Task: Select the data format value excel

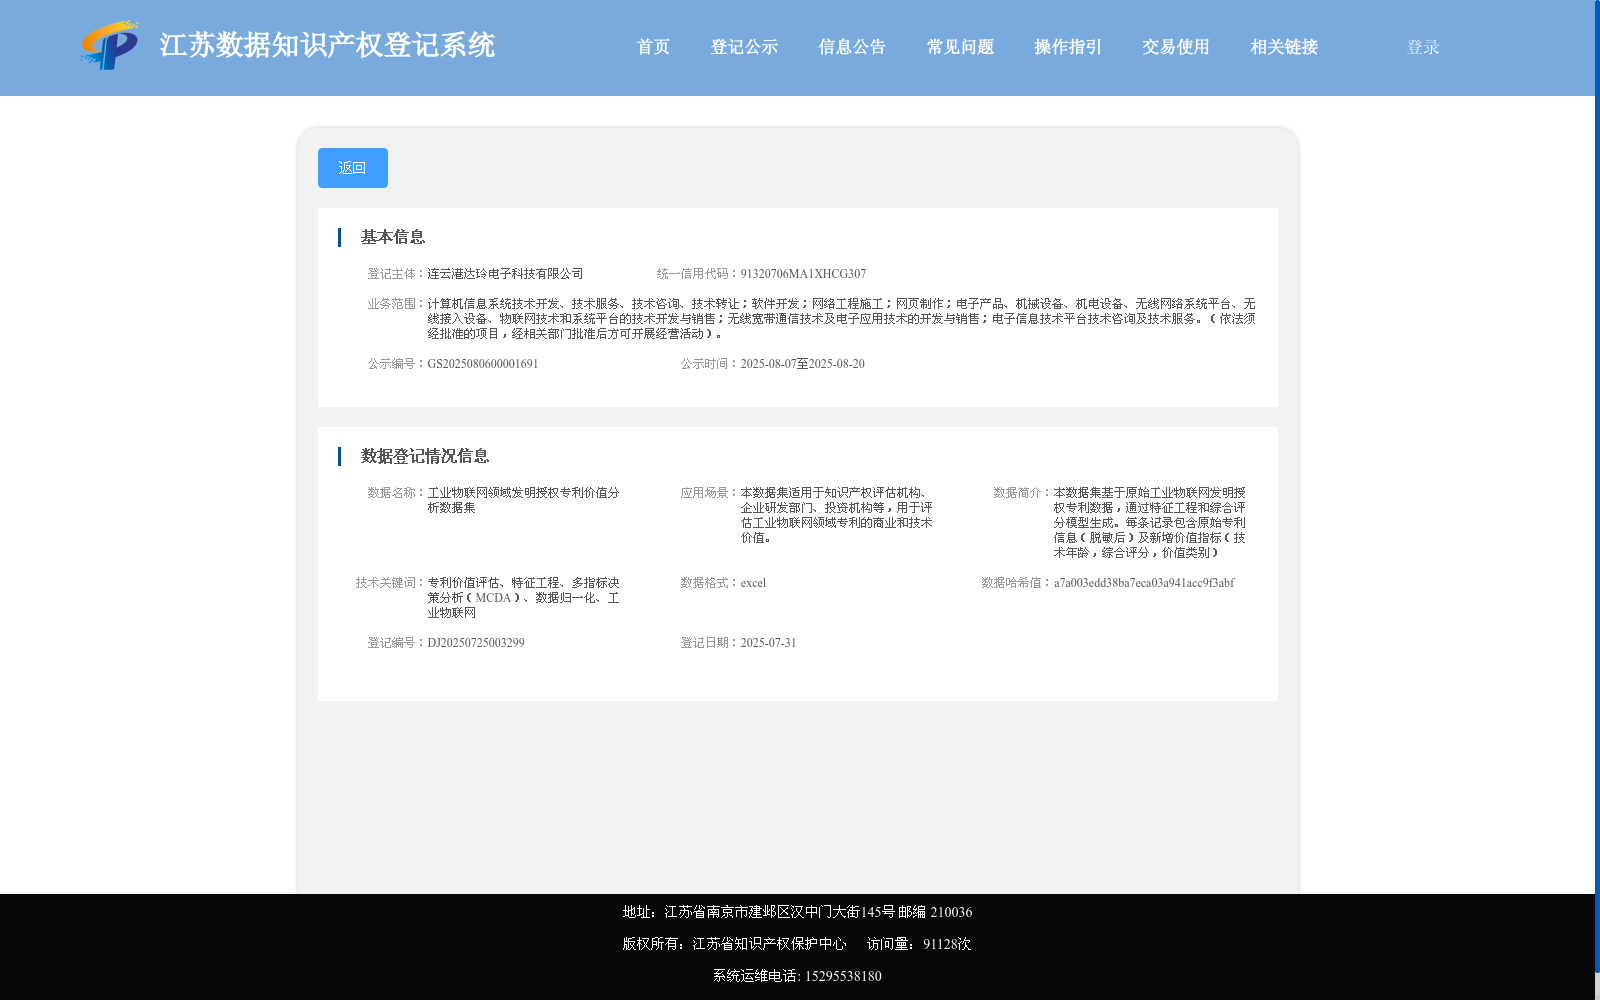Action: (753, 583)
